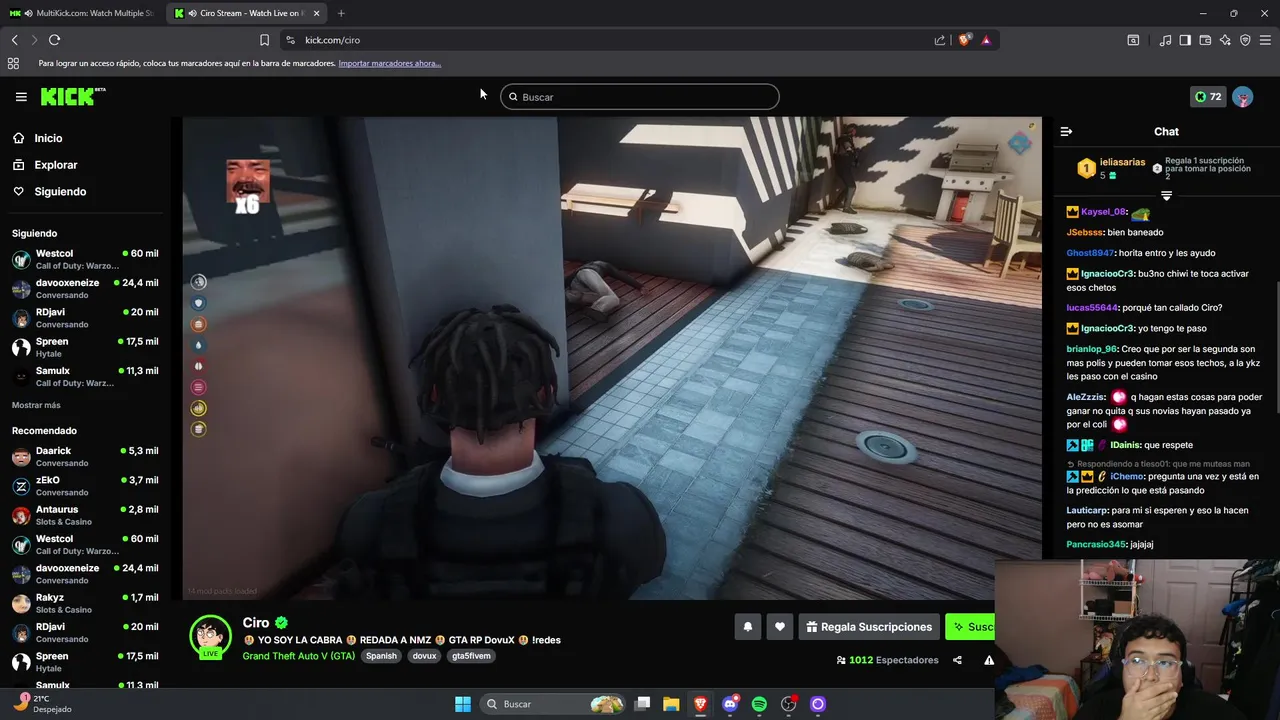Open Discord from the taskbar
This screenshot has height=720, width=1280.
pyautogui.click(x=730, y=704)
